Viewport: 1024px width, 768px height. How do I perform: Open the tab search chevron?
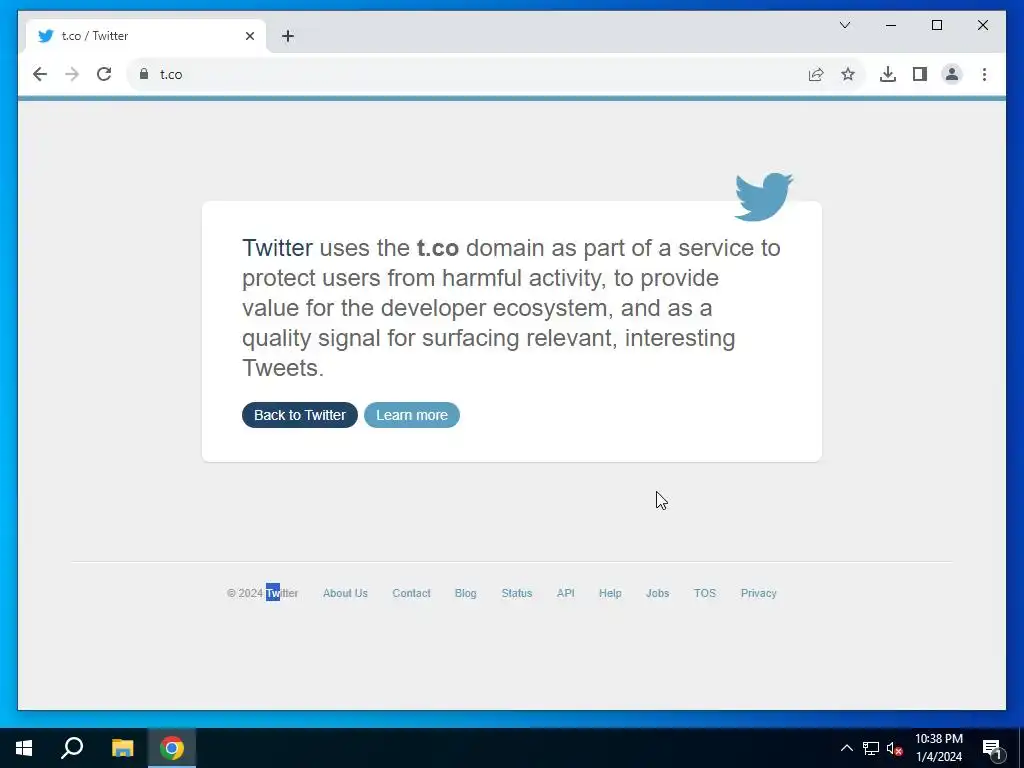coord(844,25)
